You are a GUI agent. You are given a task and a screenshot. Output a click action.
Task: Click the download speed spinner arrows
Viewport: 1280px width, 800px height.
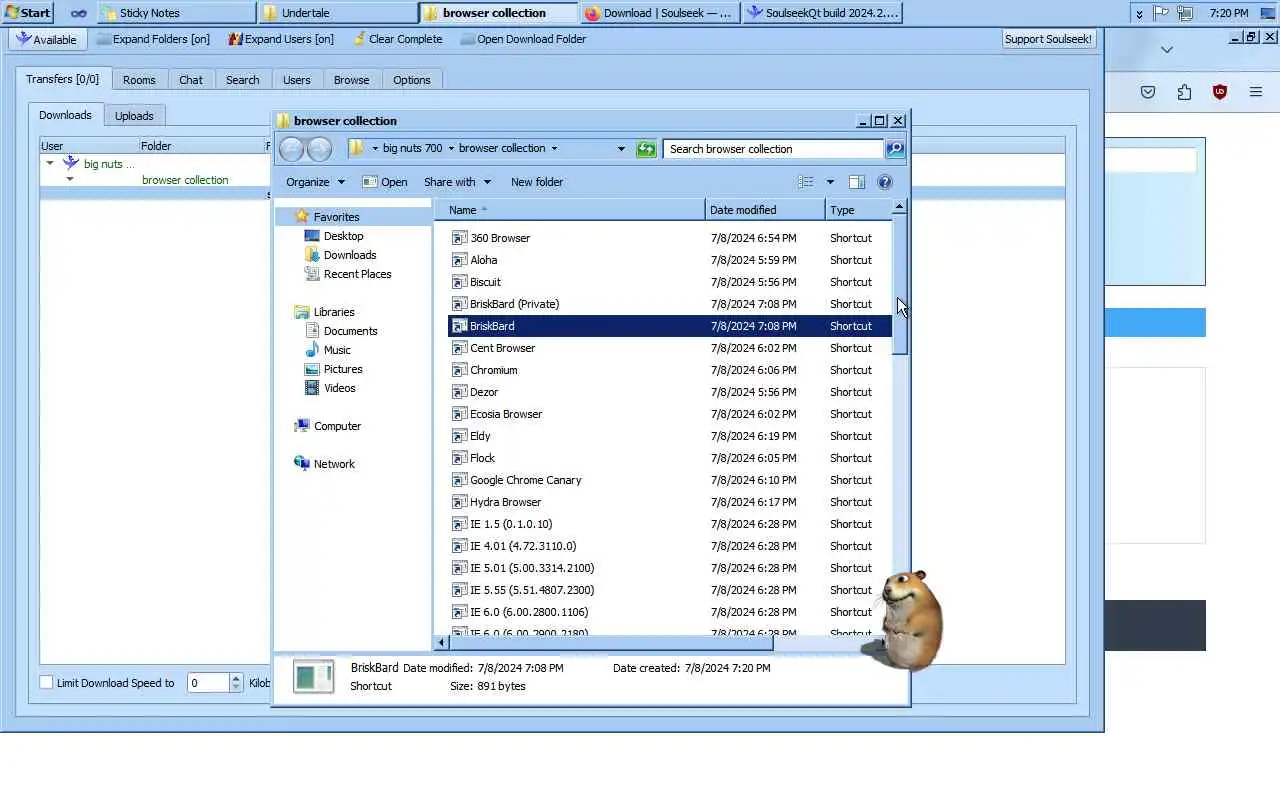(236, 682)
